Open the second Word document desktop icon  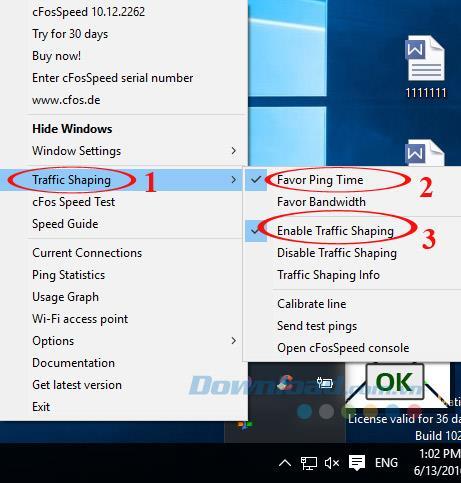pyautogui.click(x=425, y=153)
